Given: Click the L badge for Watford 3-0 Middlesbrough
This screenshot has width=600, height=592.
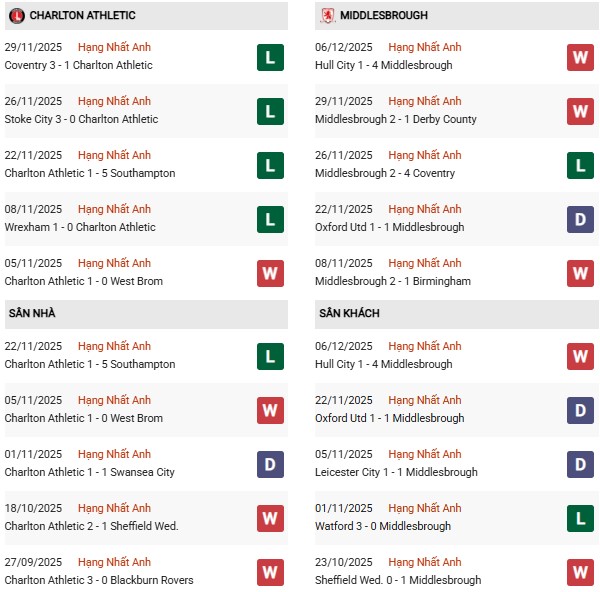Looking at the screenshot, I should pos(580,518).
